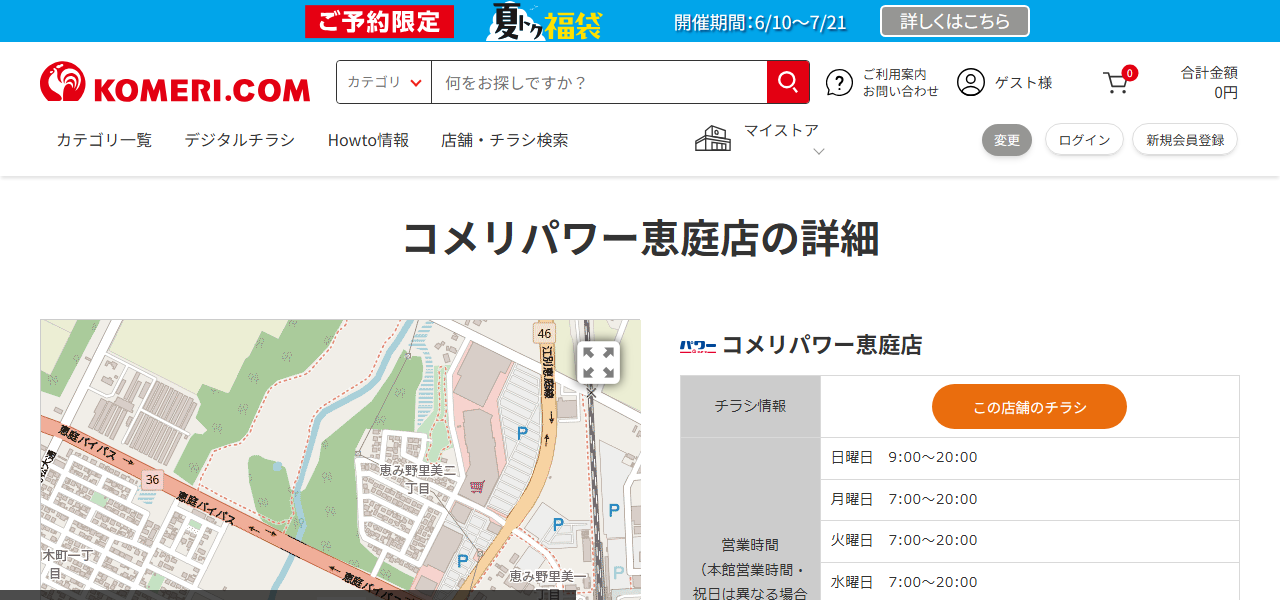Expand the マイストア chevron

coord(818,152)
